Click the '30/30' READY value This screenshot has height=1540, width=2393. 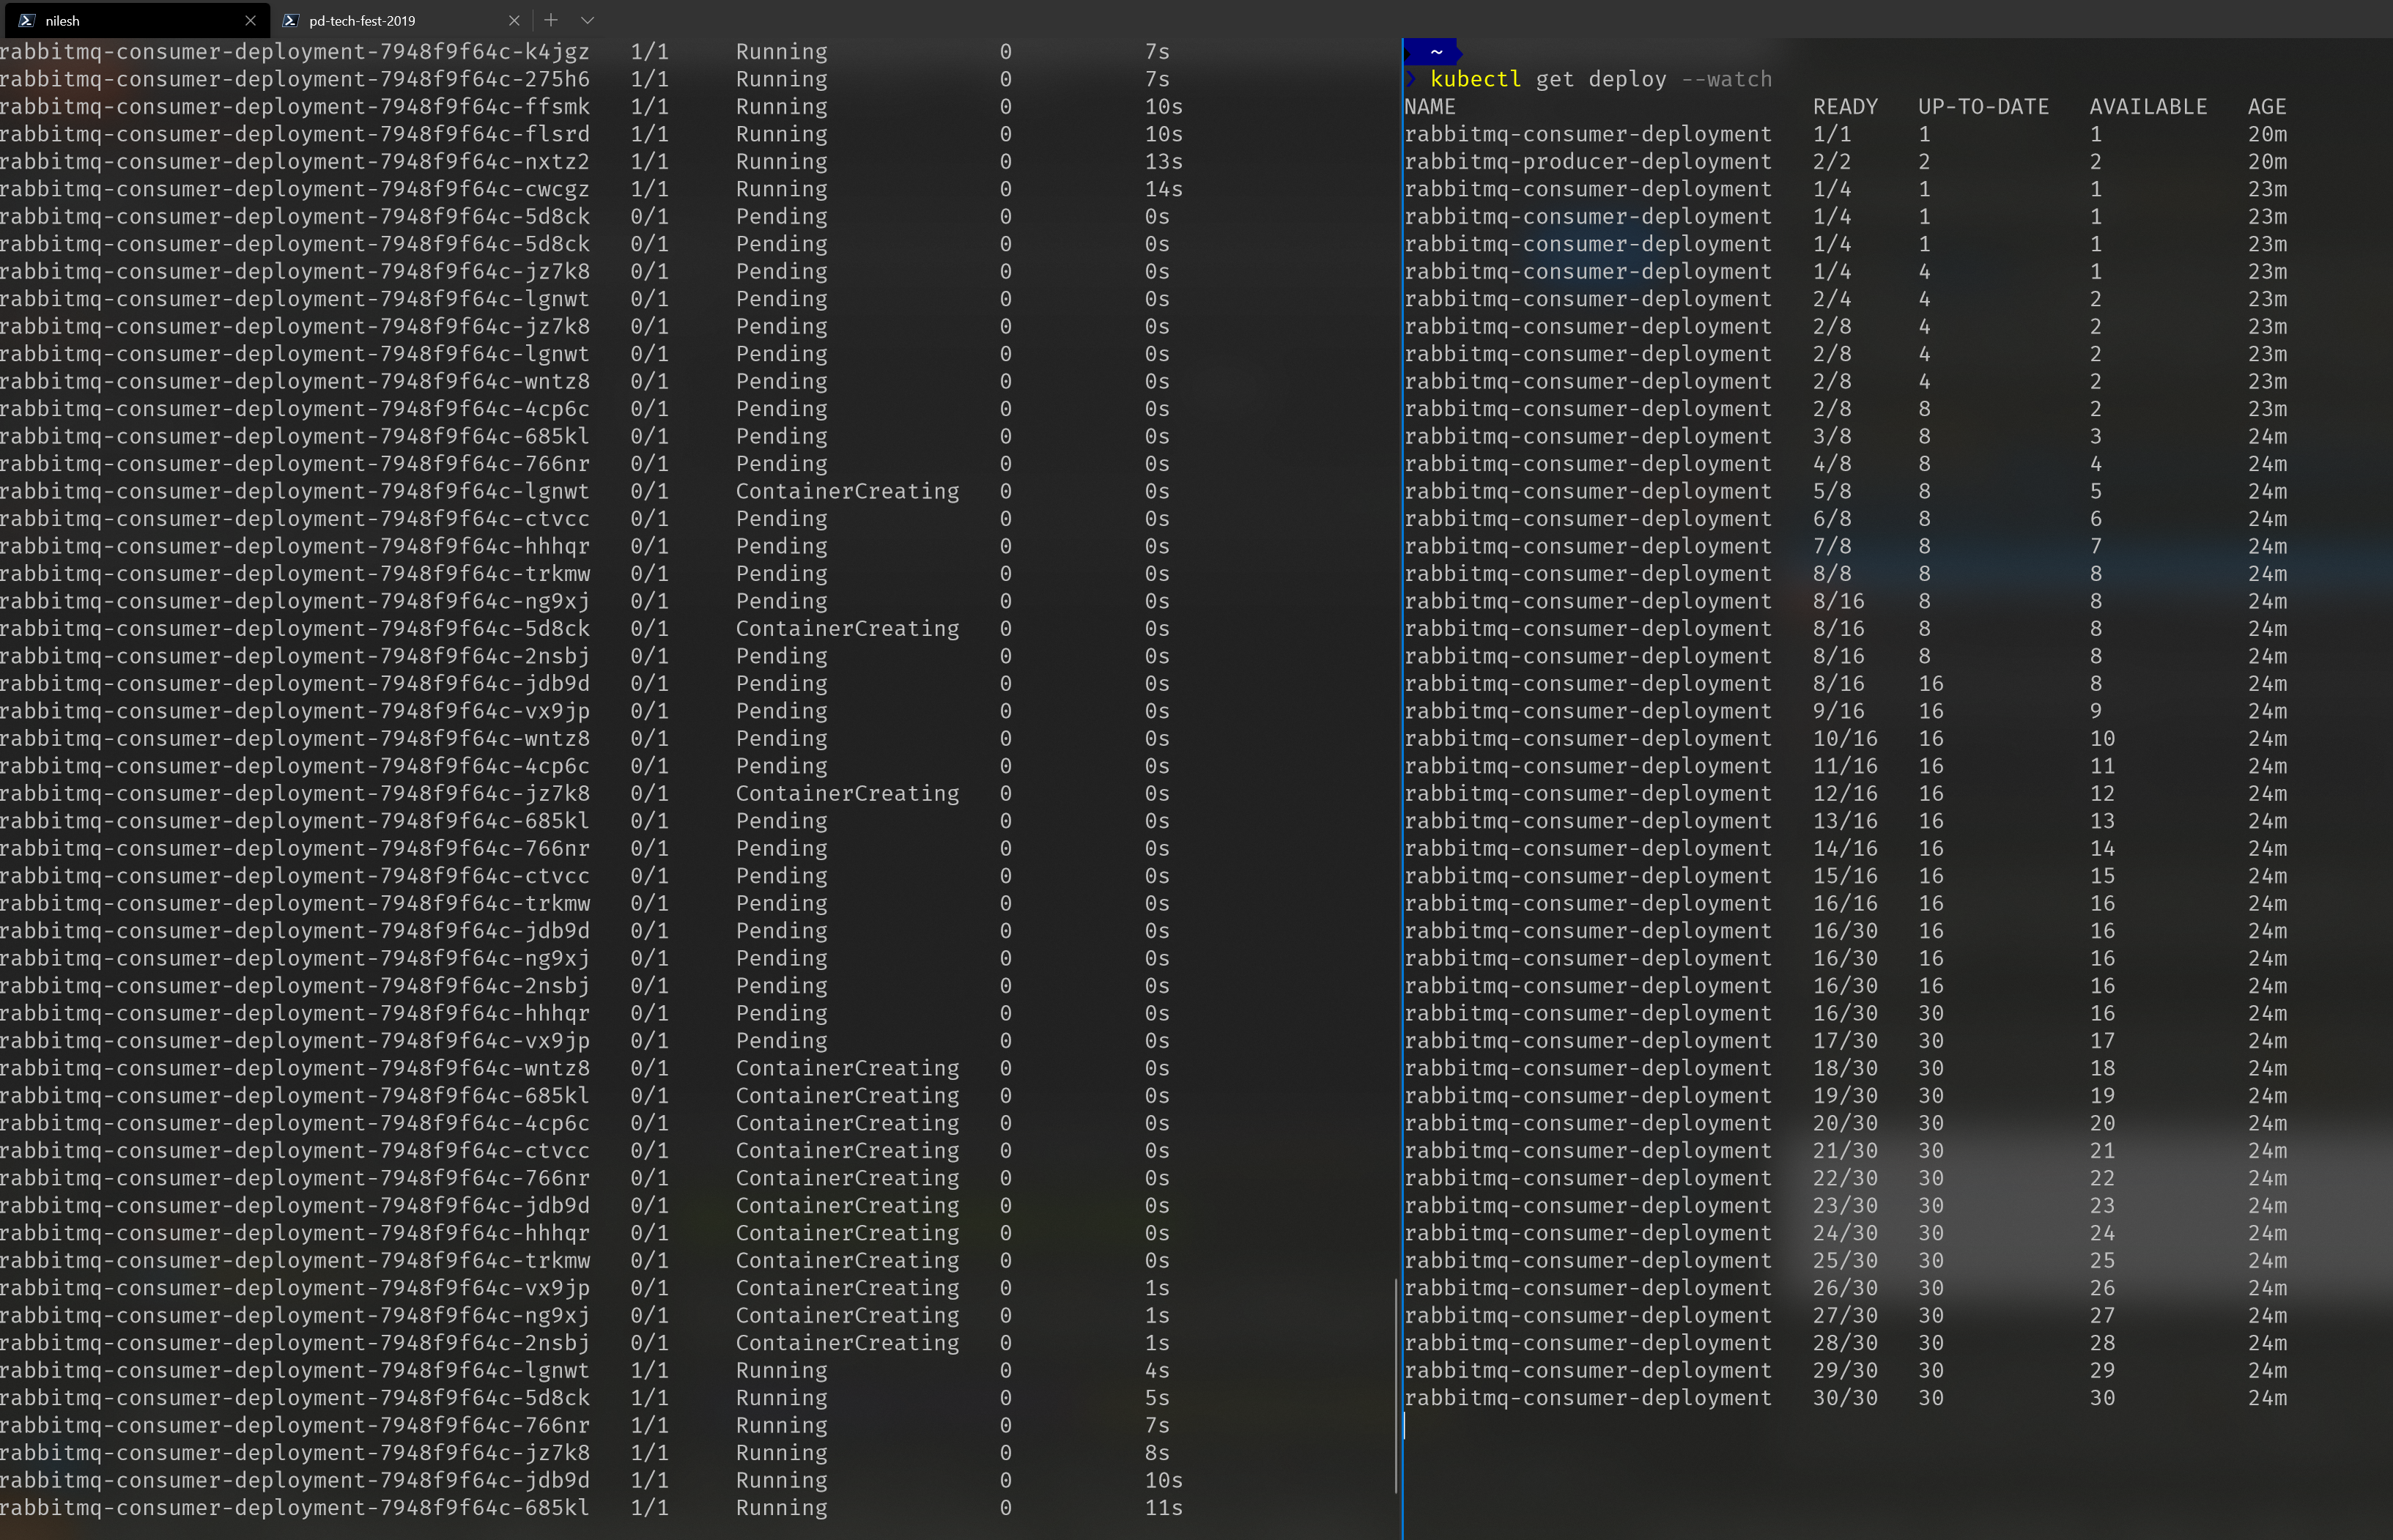1845,1397
